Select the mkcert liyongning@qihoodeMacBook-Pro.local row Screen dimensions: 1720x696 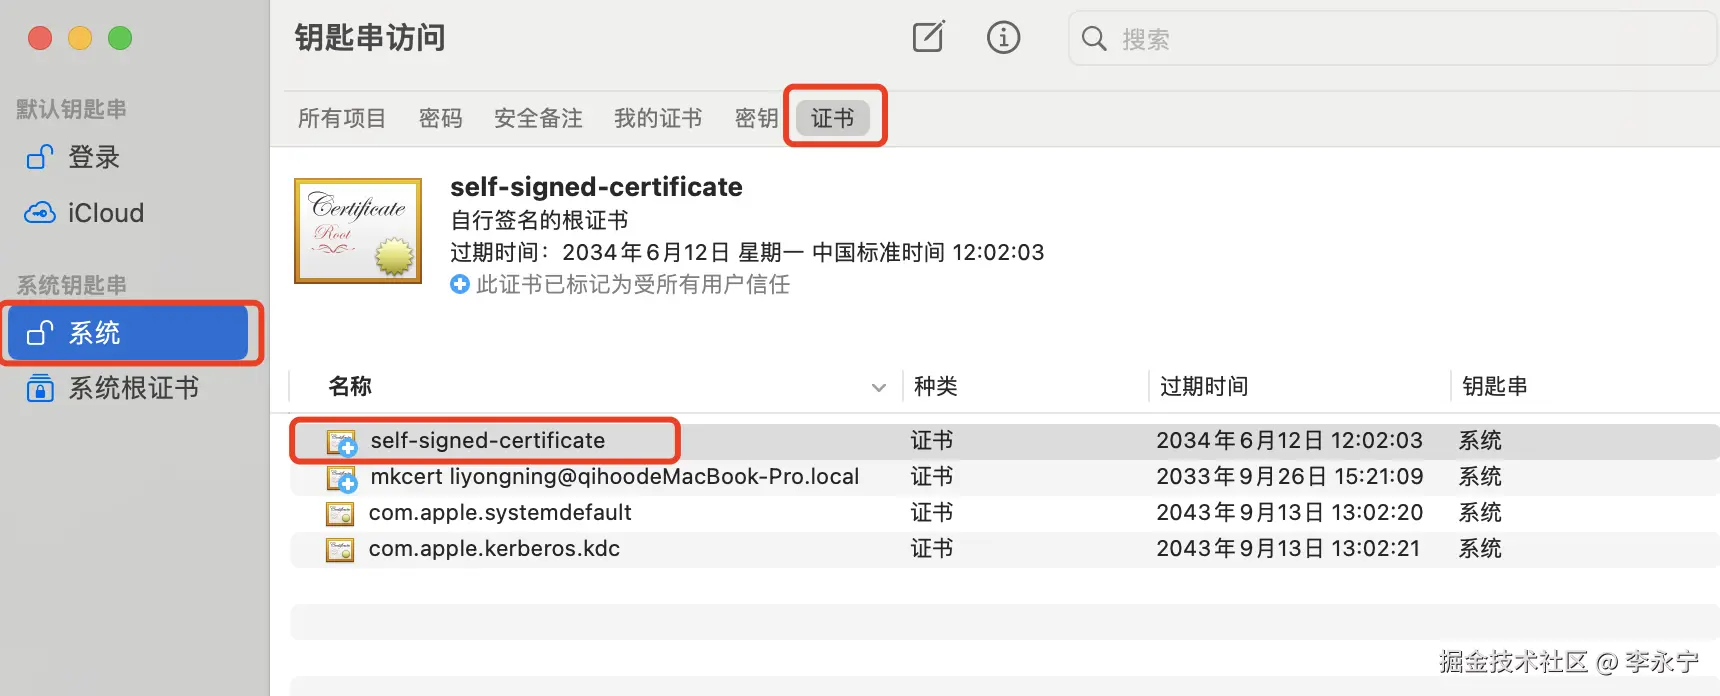tap(1004, 477)
